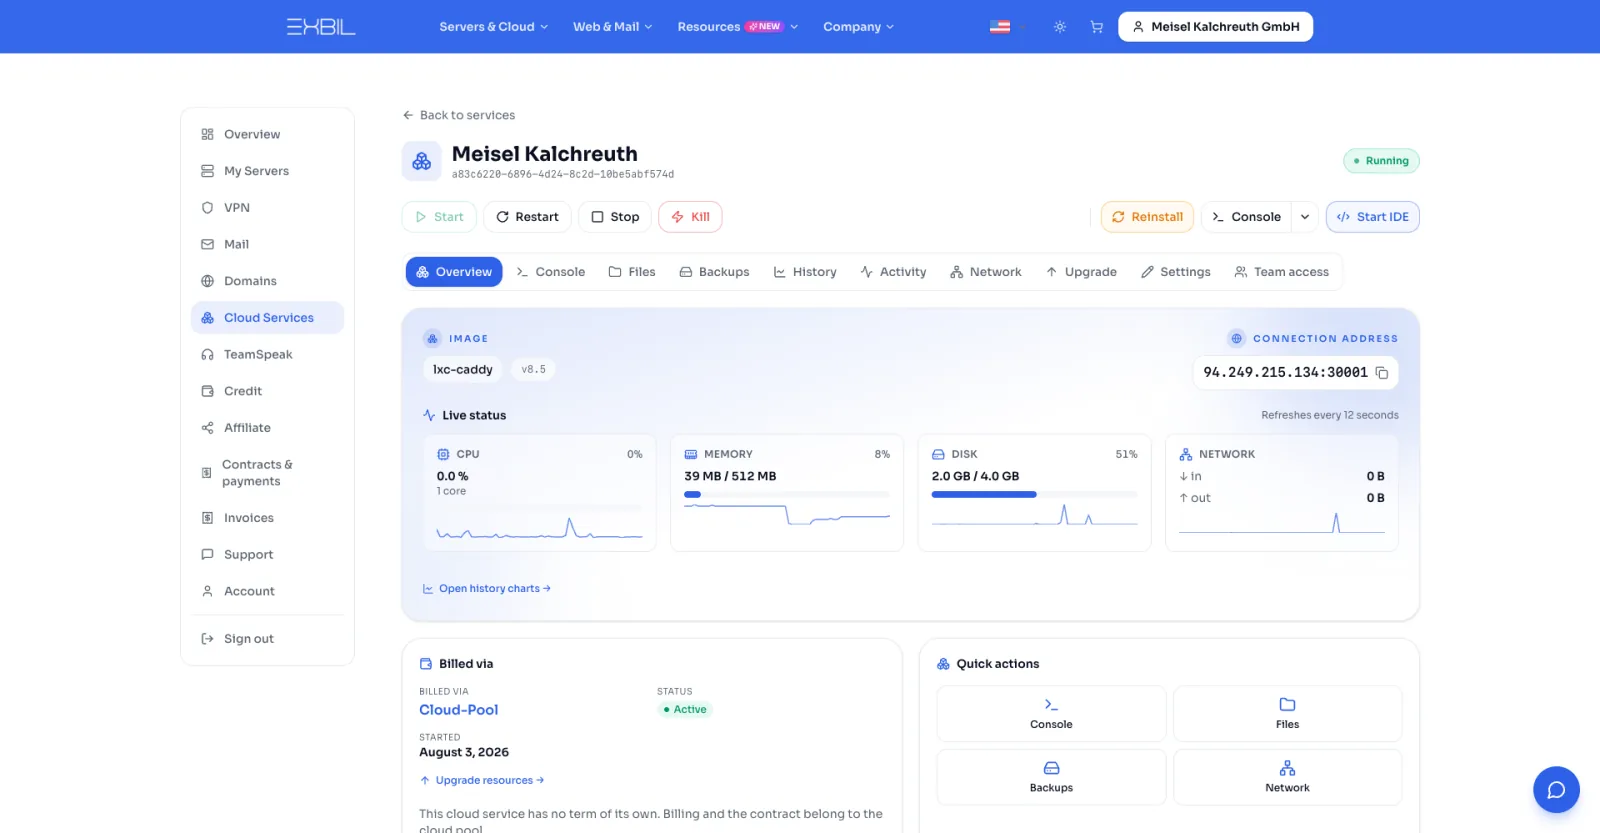
Task: Click the Reinstall button
Action: 1147,217
